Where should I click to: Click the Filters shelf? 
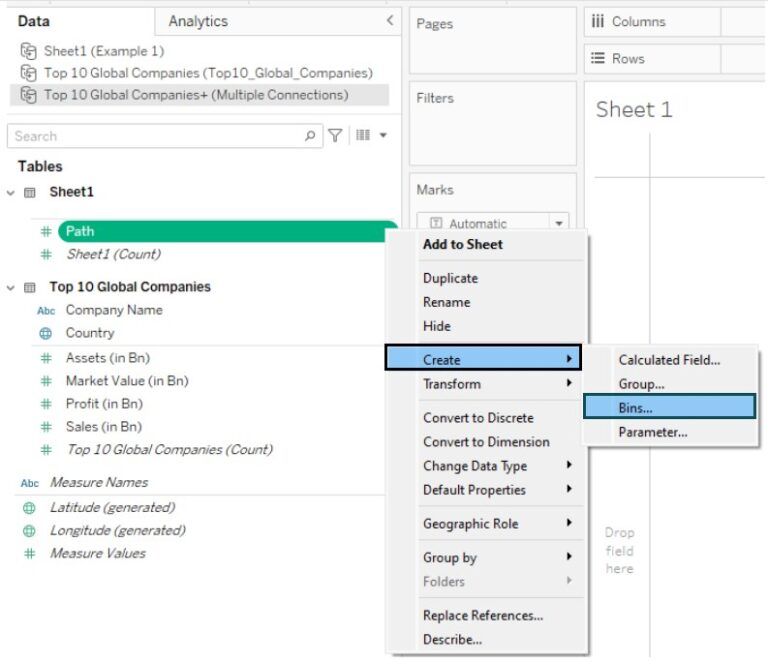(x=493, y=123)
